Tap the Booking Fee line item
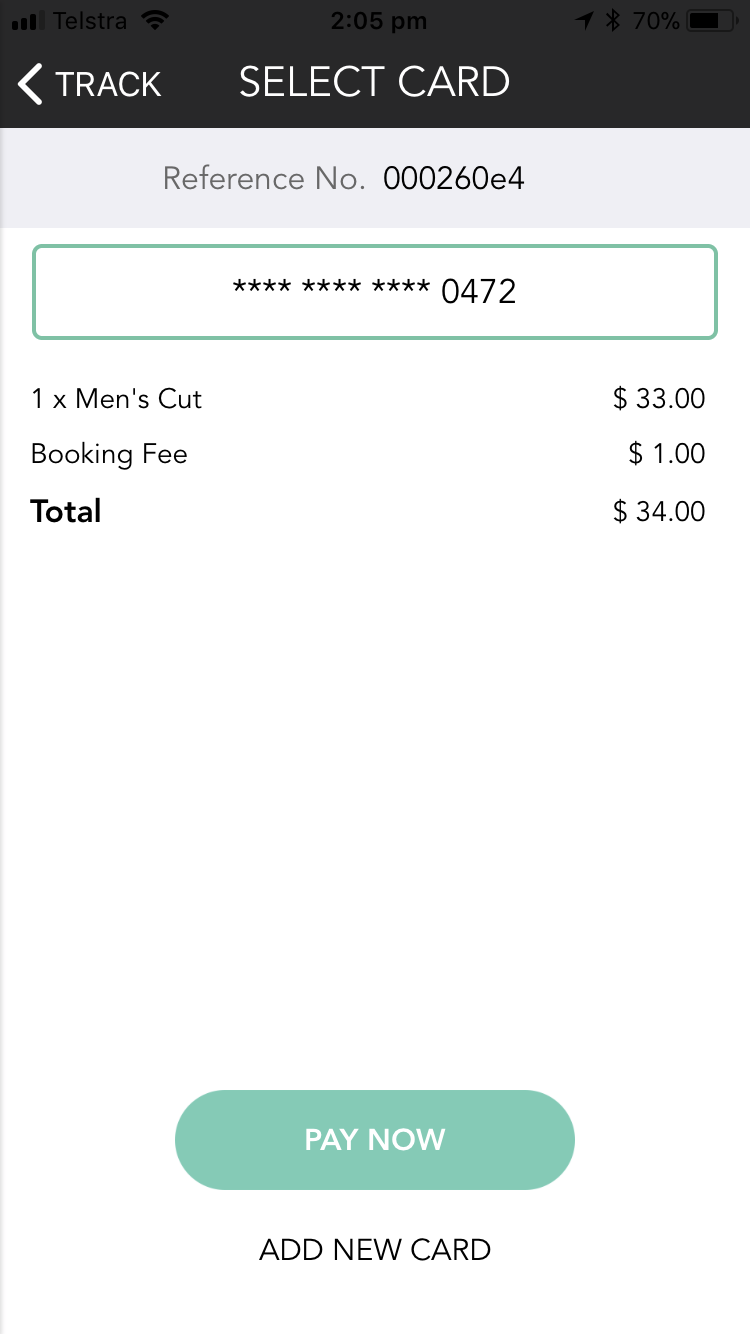The image size is (750, 1334). click(x=109, y=454)
